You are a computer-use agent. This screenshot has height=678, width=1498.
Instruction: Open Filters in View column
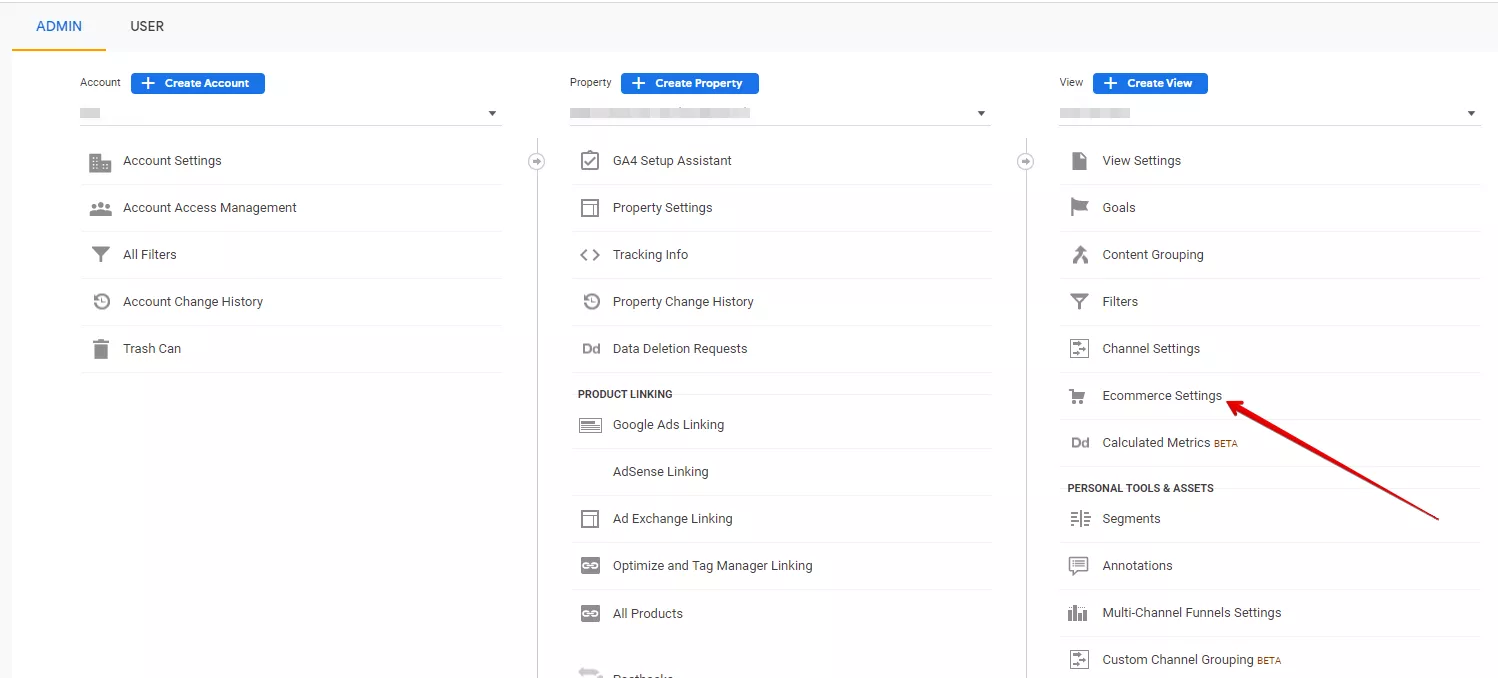[1120, 302]
